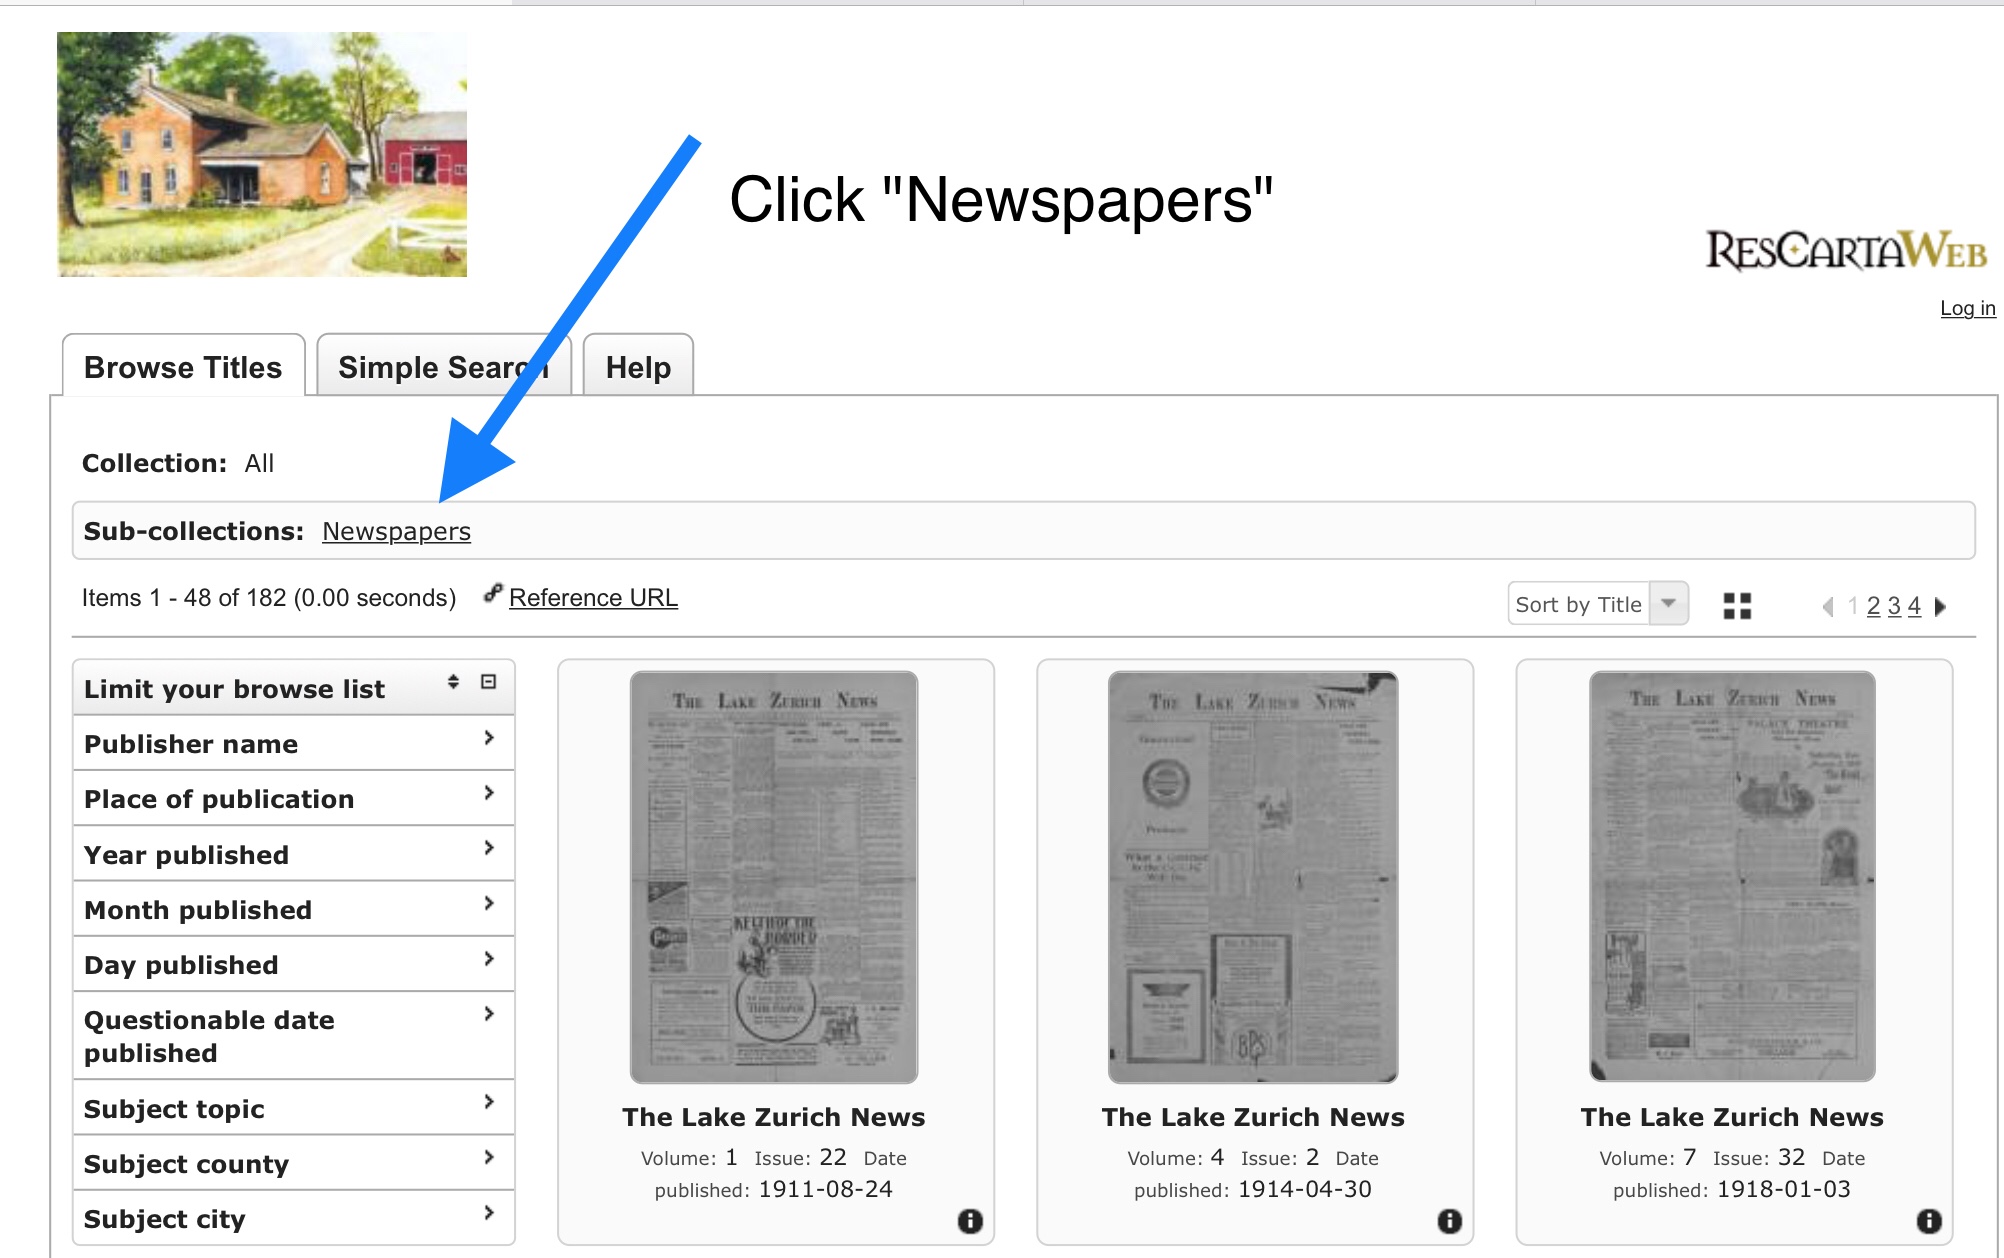
Task: Click the Log in link
Action: [x=1967, y=308]
